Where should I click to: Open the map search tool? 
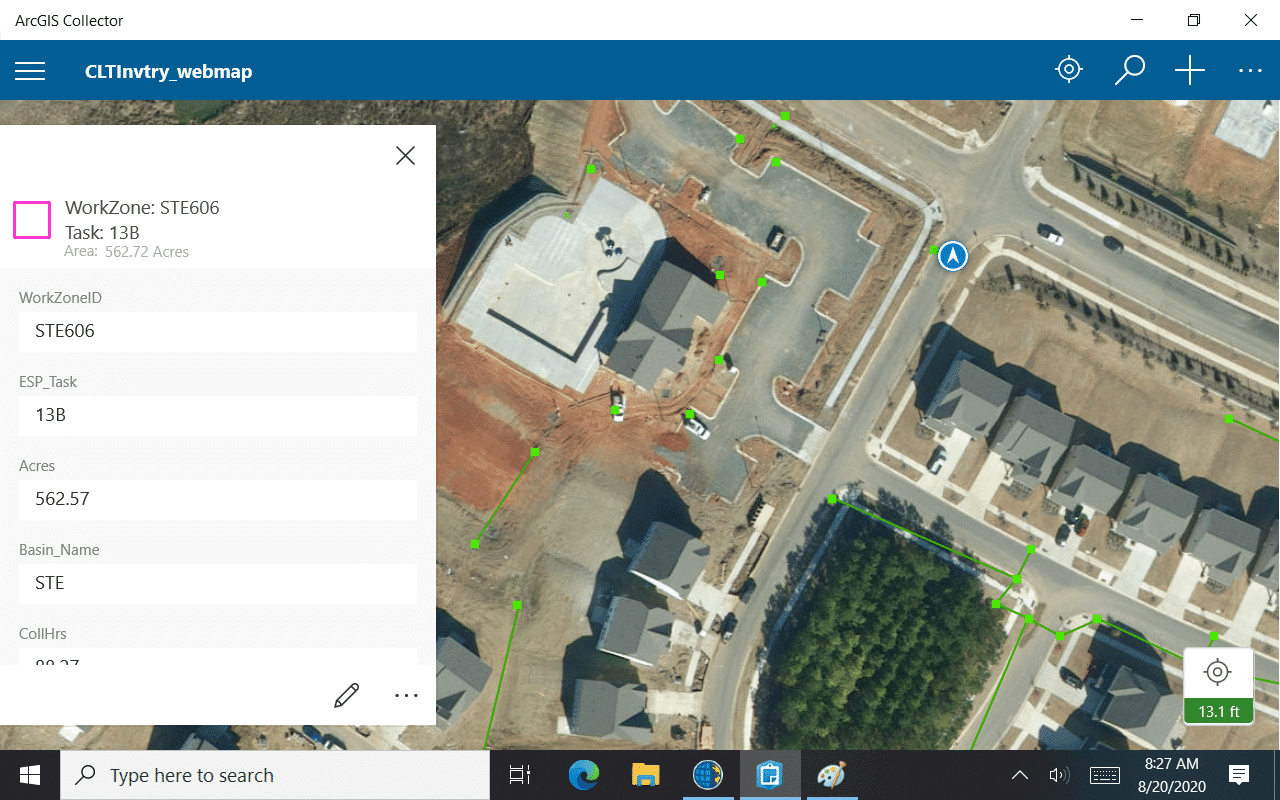pyautogui.click(x=1129, y=70)
